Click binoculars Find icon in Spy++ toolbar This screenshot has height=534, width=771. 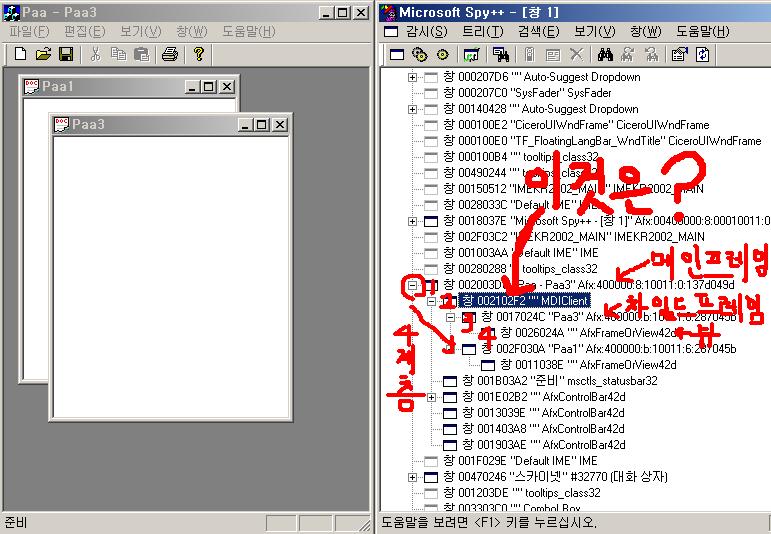605,55
